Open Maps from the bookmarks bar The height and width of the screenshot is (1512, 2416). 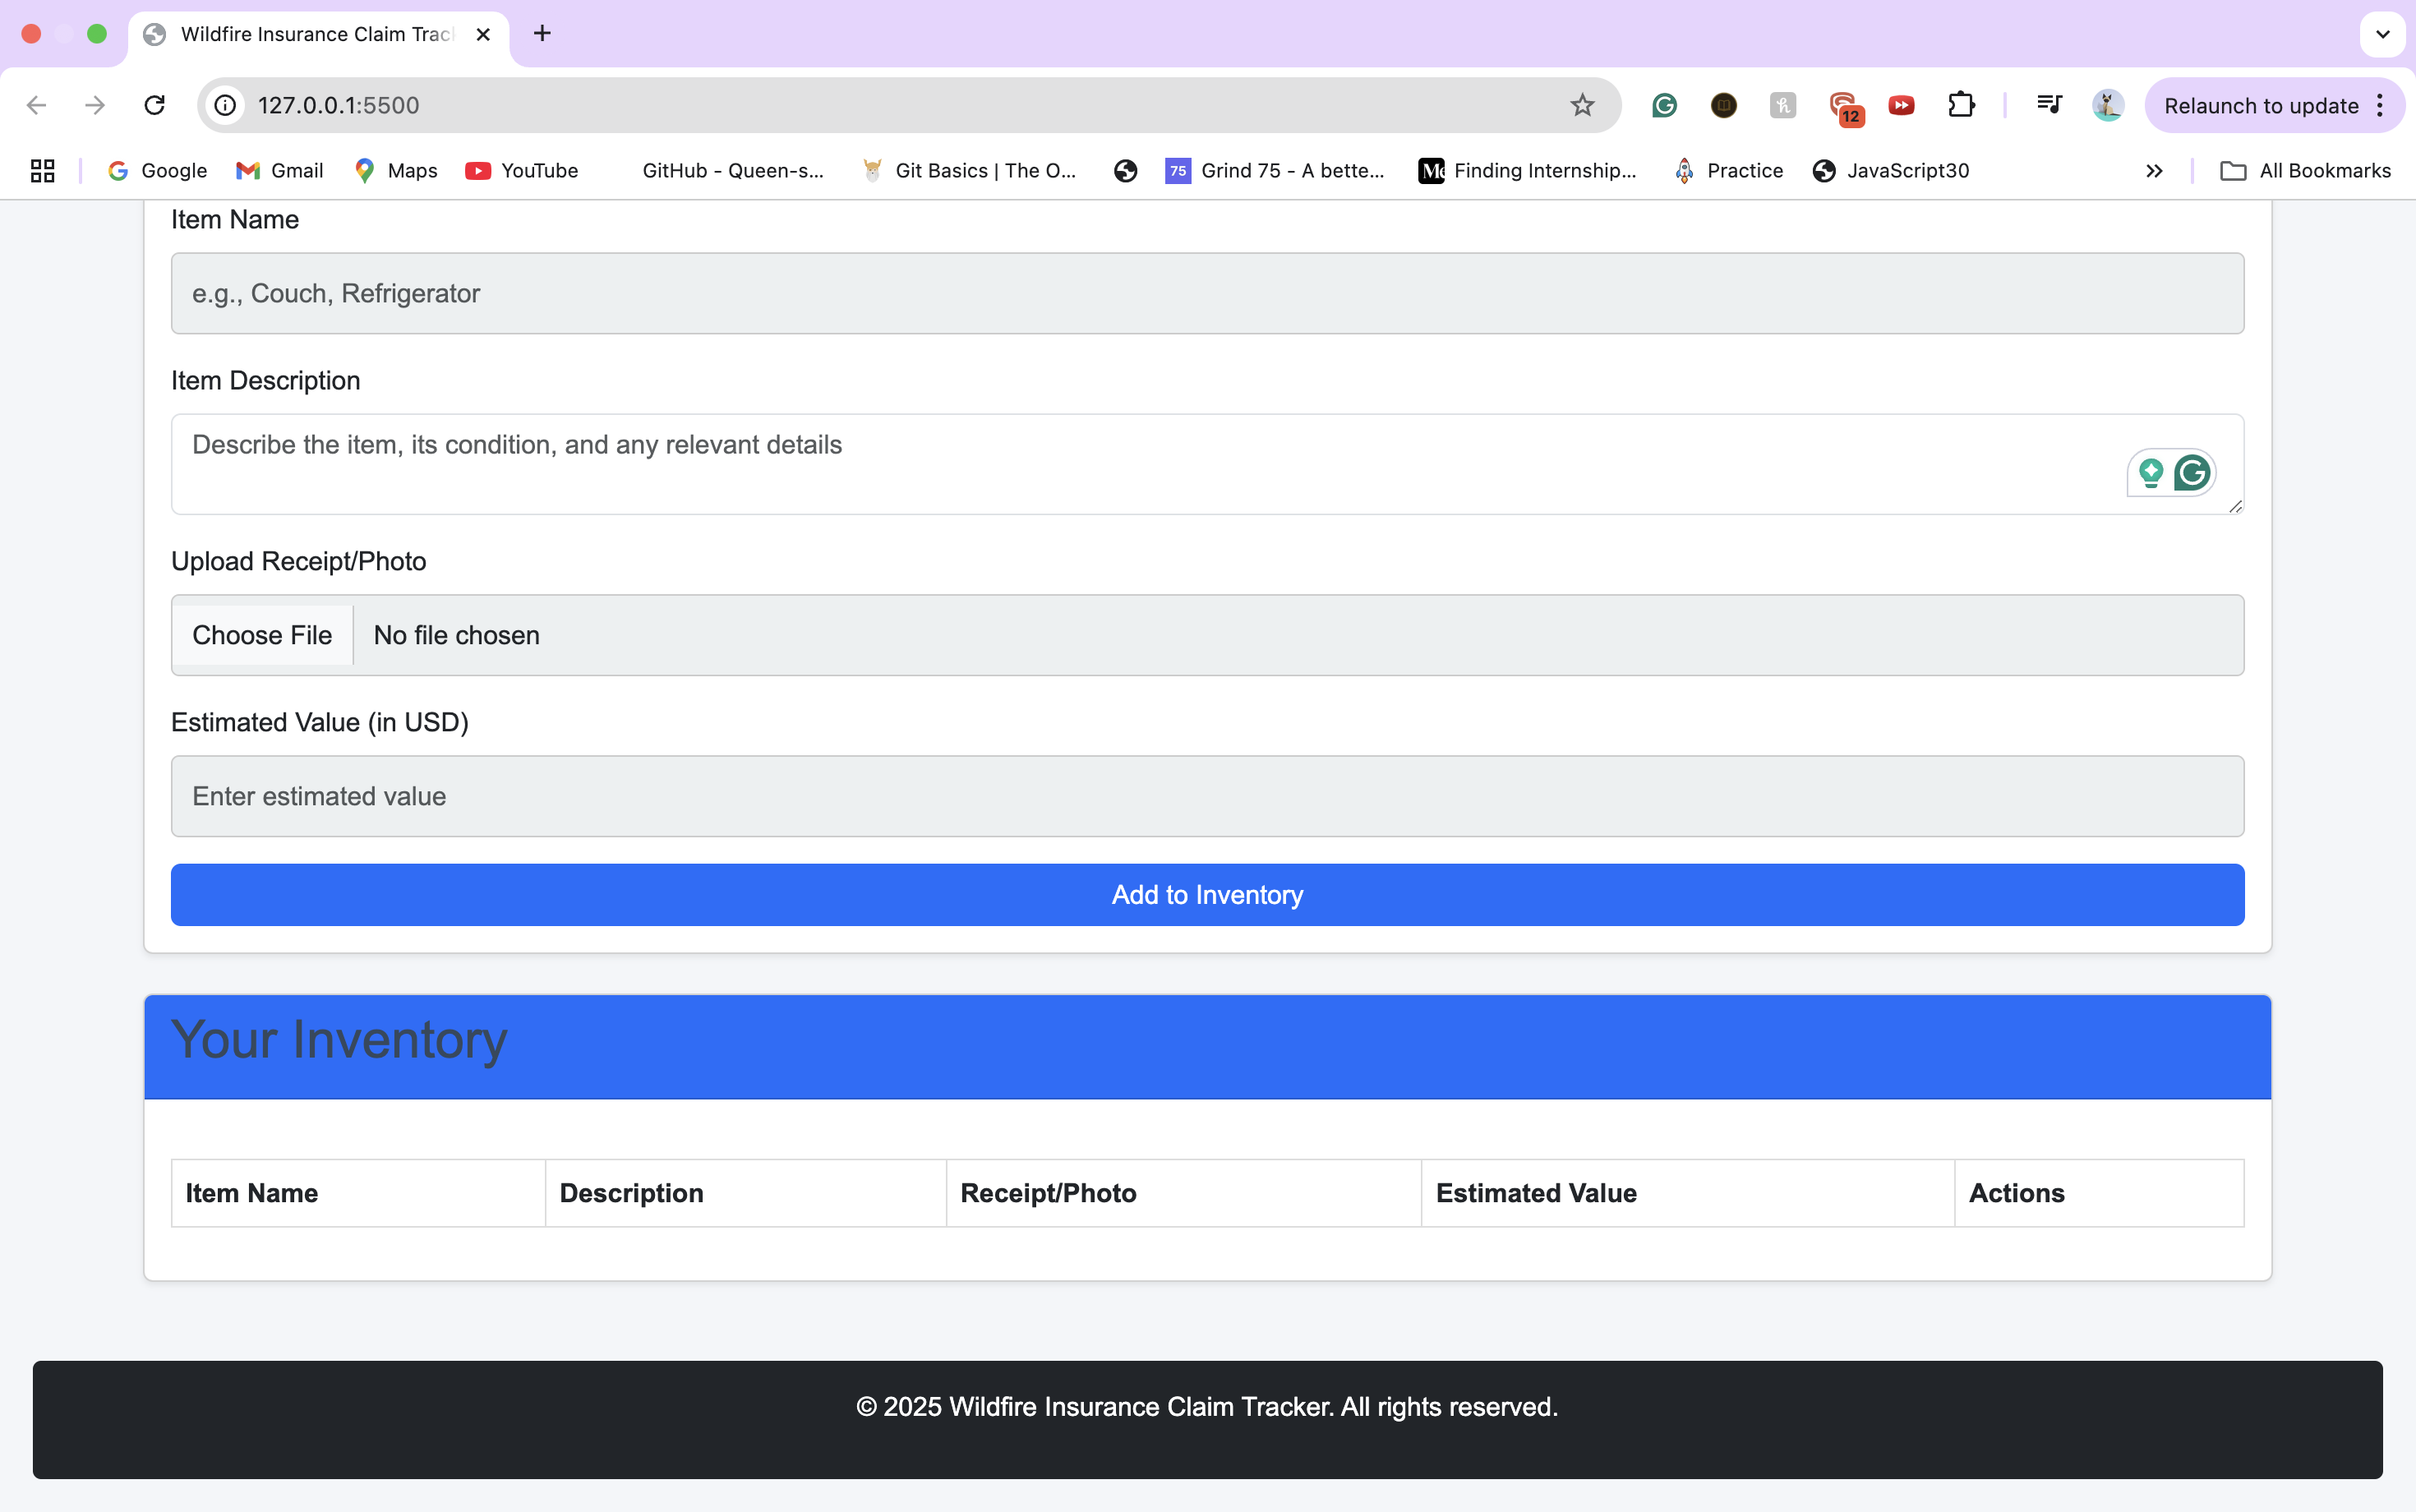pyautogui.click(x=396, y=170)
